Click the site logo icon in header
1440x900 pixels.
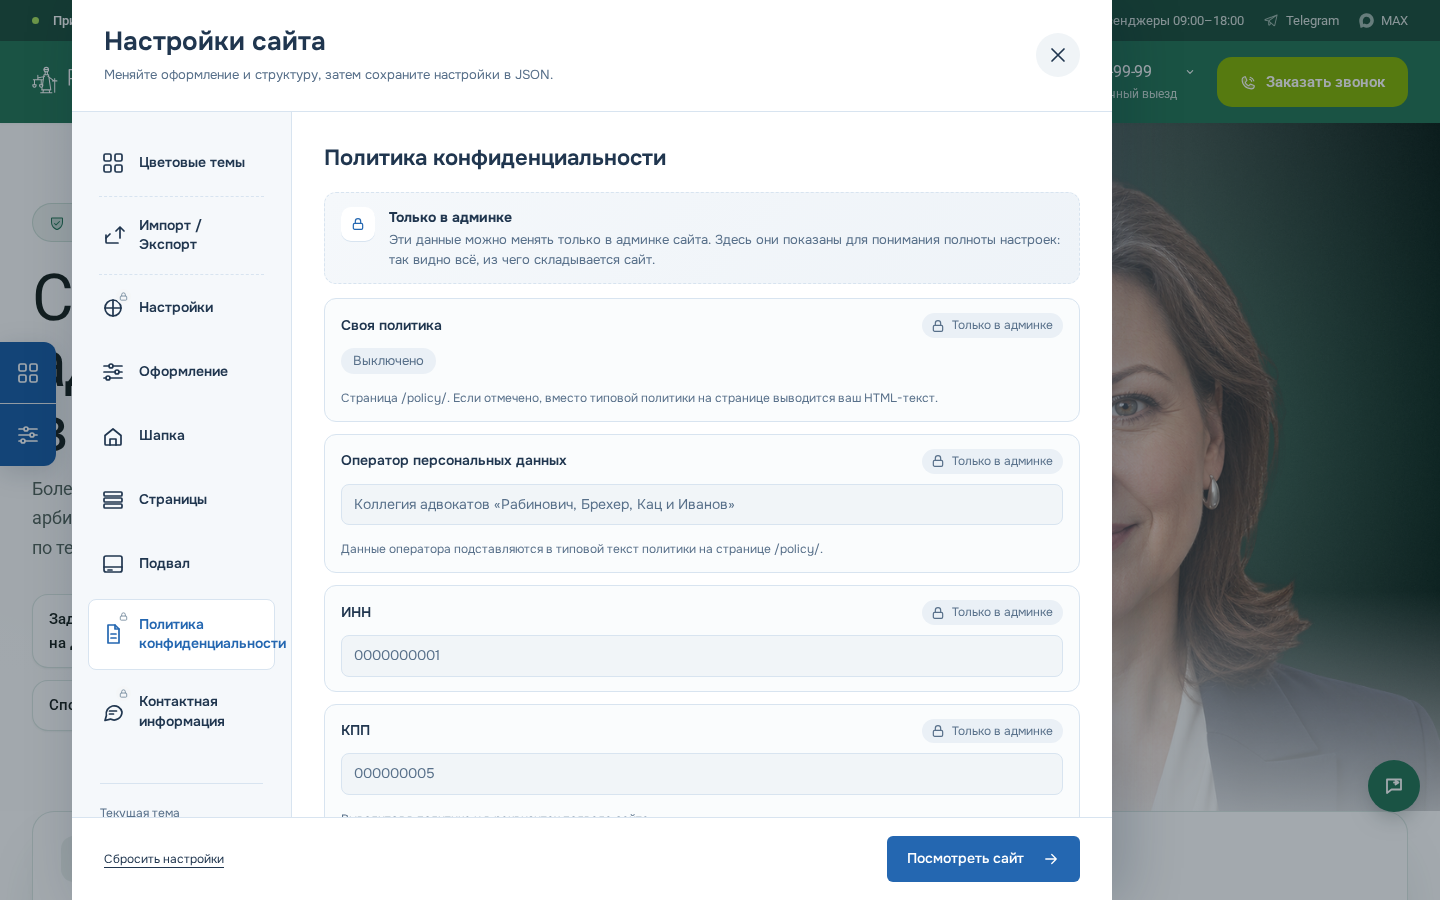coord(45,80)
